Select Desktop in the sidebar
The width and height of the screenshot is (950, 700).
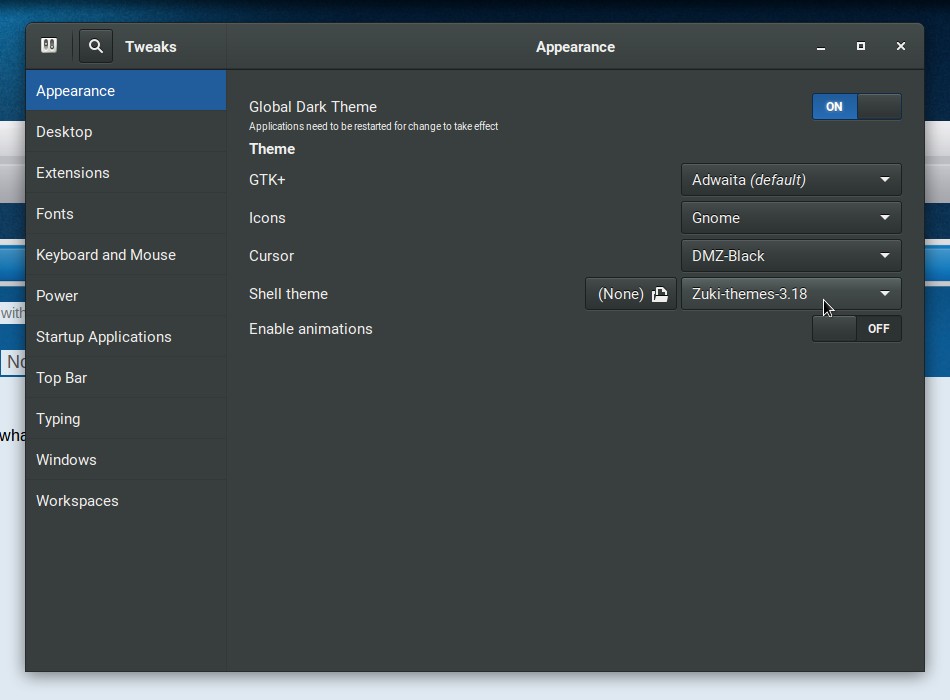point(64,132)
